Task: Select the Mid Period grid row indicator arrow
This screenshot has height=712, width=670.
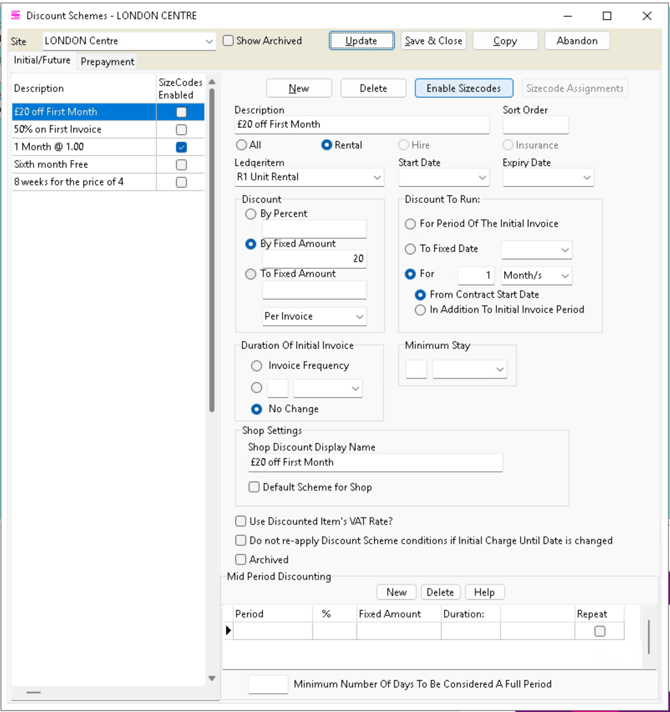Action: 228,630
